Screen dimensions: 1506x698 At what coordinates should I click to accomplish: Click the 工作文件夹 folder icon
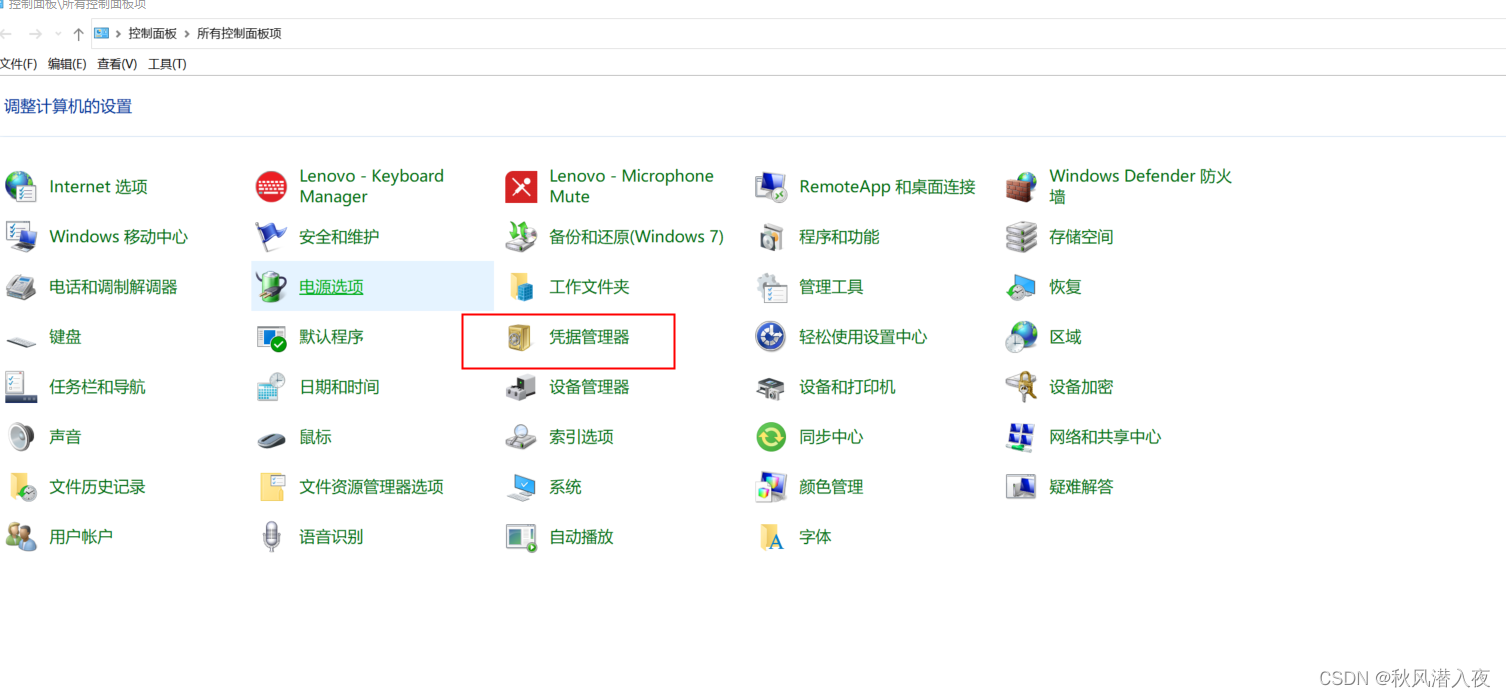coord(521,286)
